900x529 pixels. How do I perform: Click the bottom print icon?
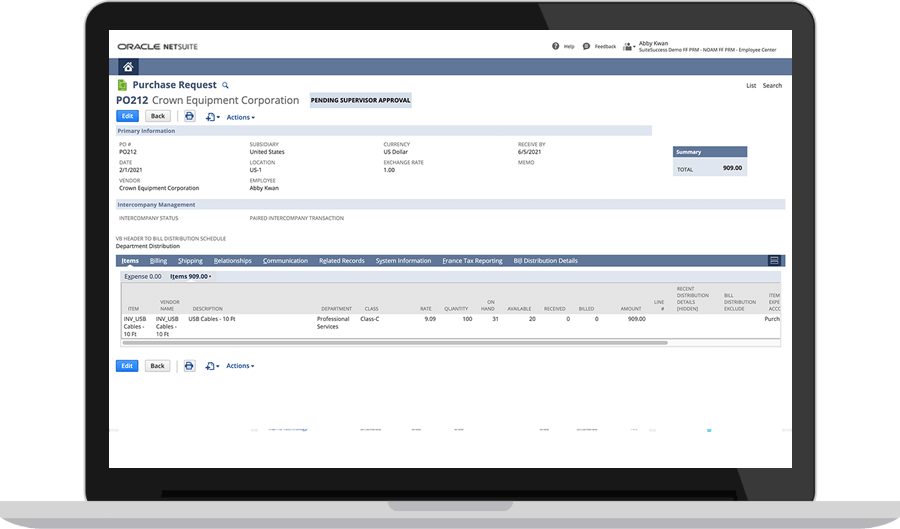click(189, 365)
